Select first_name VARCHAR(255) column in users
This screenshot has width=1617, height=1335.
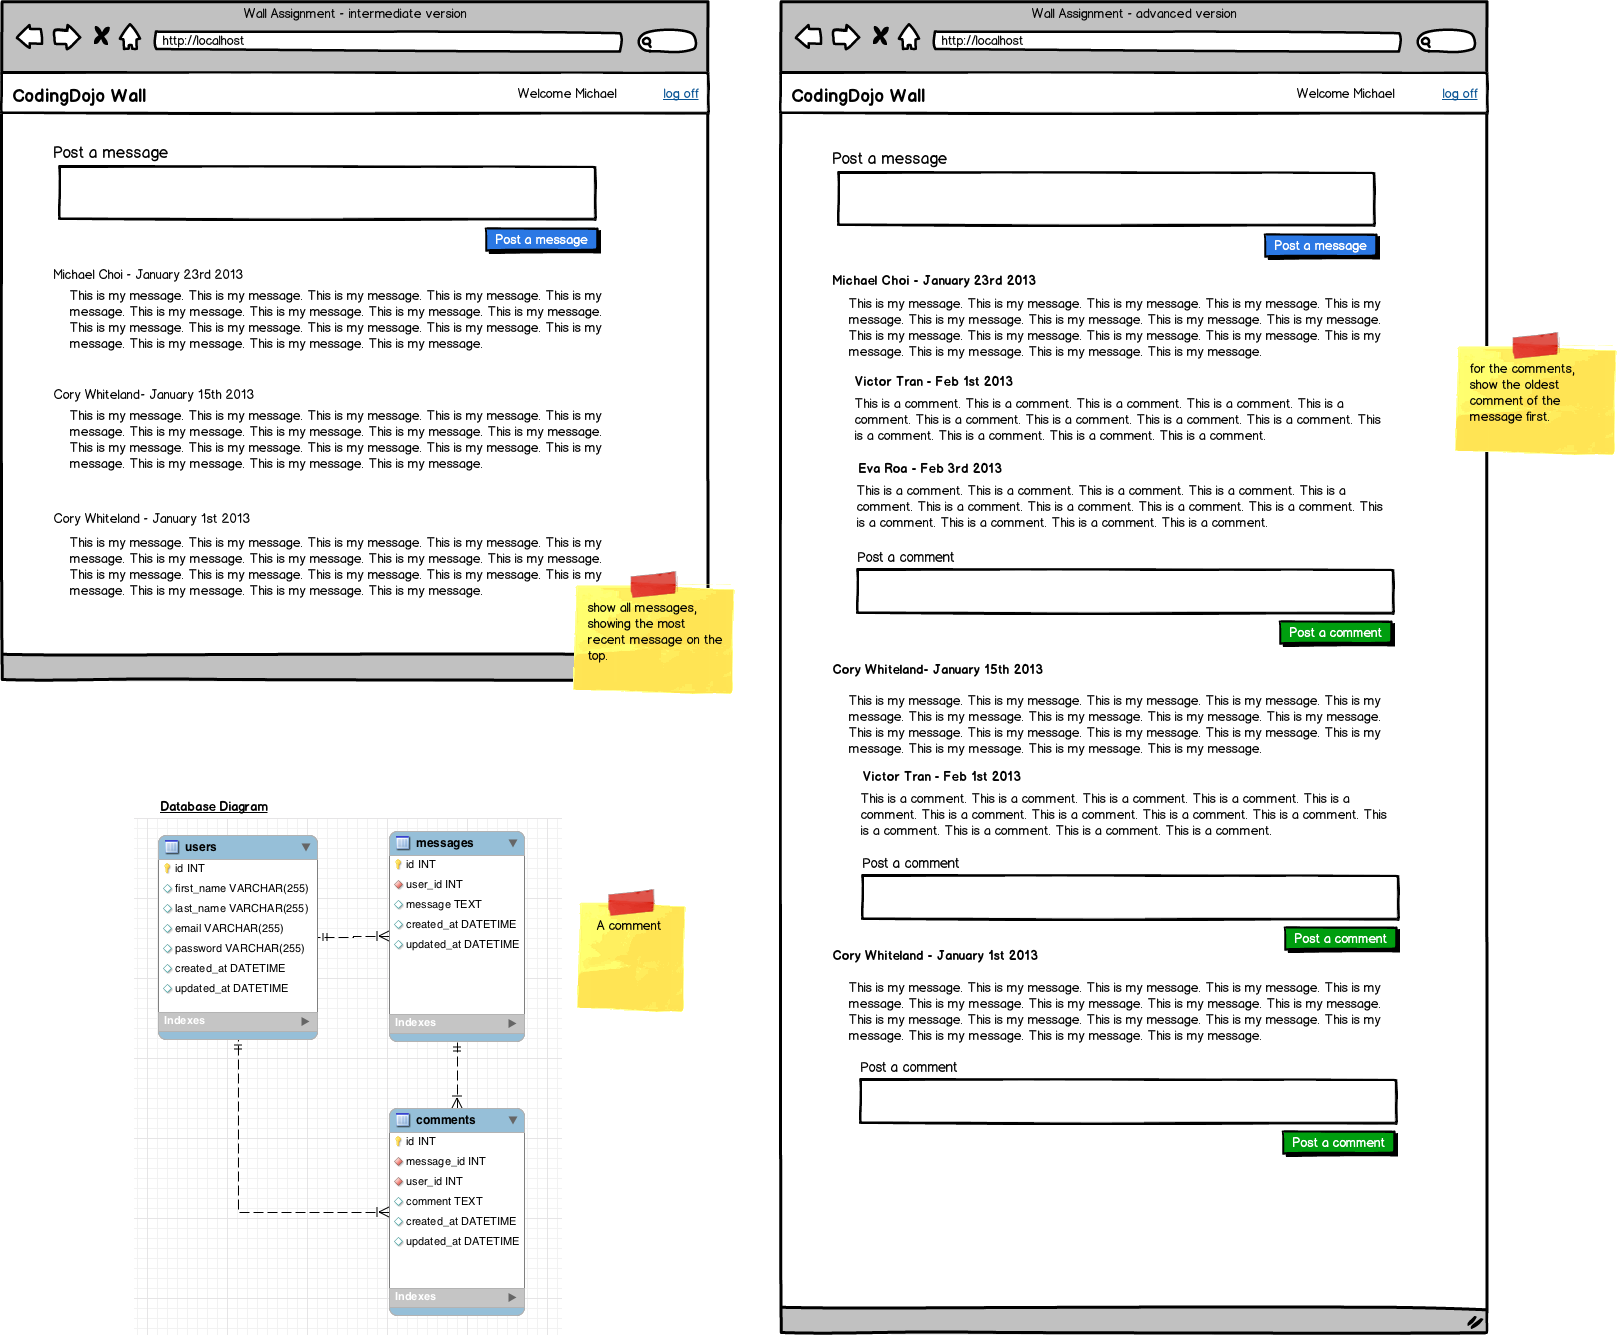coord(238,888)
